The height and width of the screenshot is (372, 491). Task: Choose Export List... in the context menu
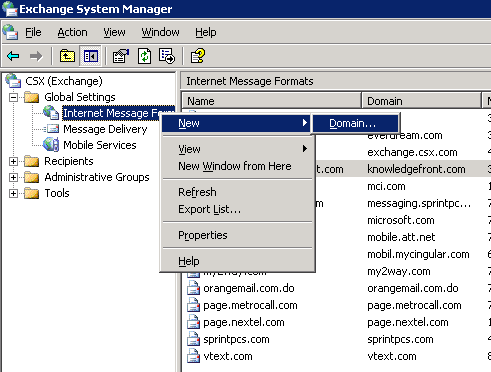(237, 209)
